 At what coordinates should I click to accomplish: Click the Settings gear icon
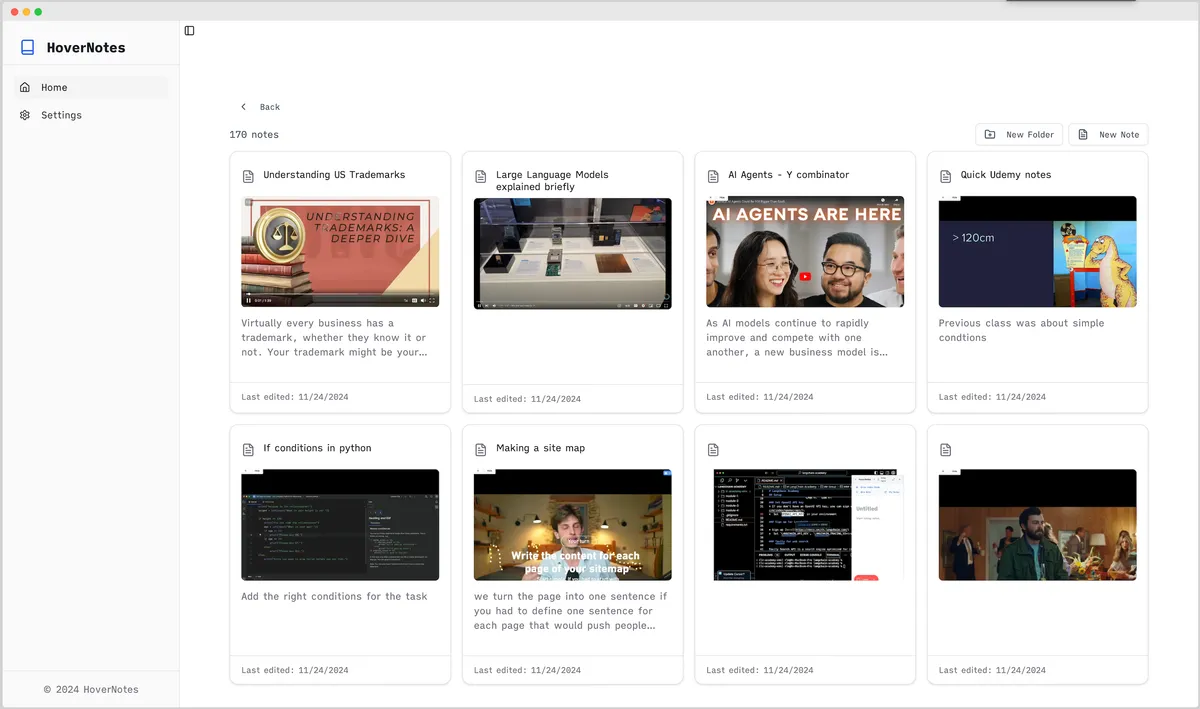tap(25, 115)
